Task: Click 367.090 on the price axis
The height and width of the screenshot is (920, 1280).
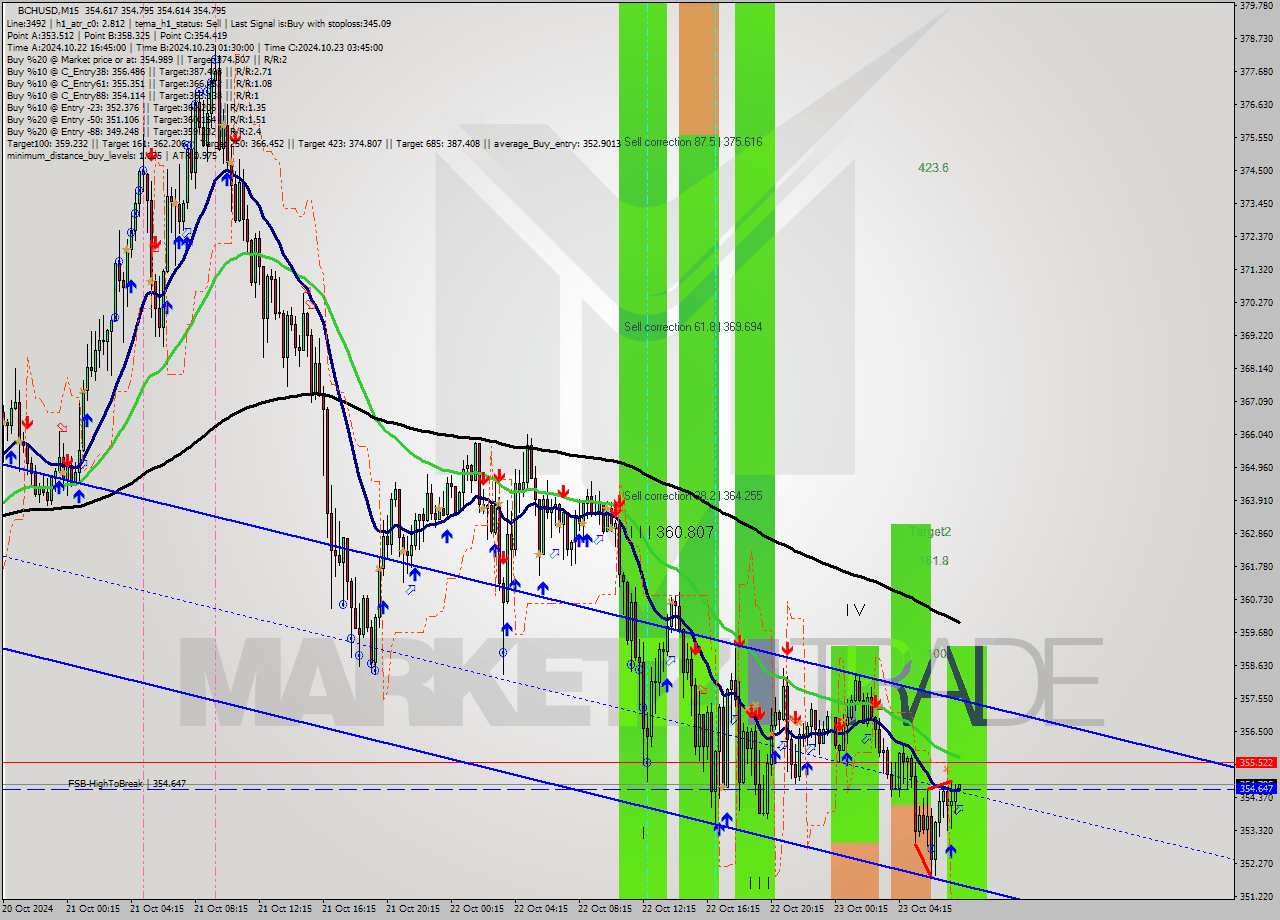Action: coord(1256,401)
